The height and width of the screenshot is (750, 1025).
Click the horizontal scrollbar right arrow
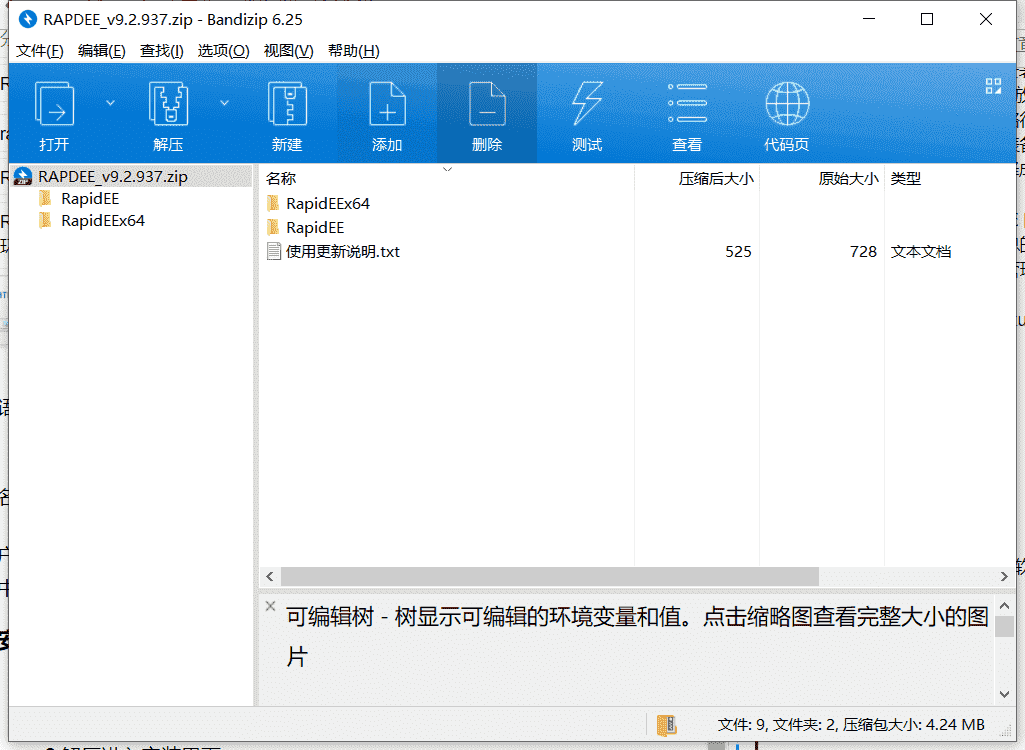point(1004,577)
